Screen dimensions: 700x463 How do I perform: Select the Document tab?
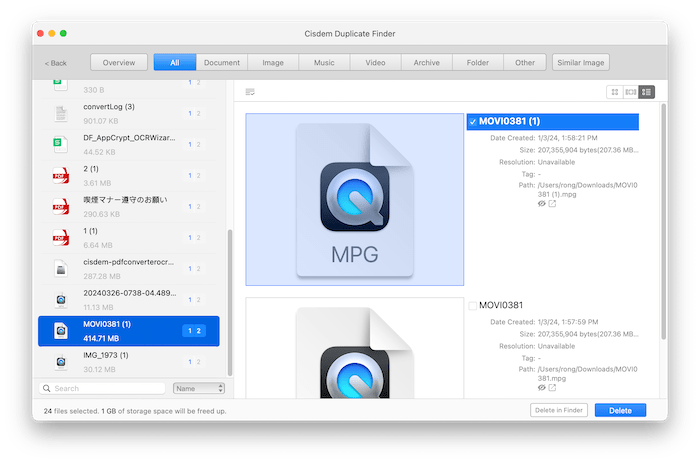pyautogui.click(x=221, y=63)
